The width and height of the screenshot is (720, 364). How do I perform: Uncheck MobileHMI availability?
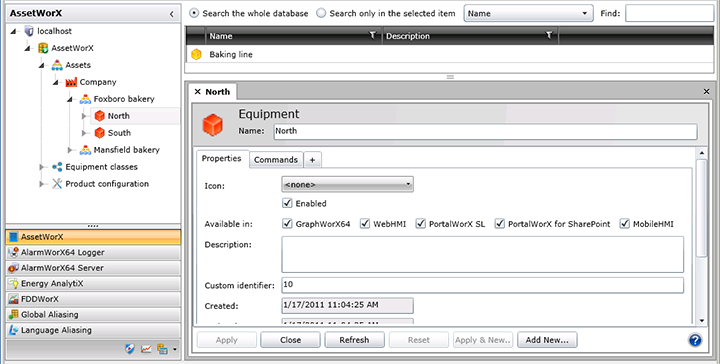click(x=625, y=224)
